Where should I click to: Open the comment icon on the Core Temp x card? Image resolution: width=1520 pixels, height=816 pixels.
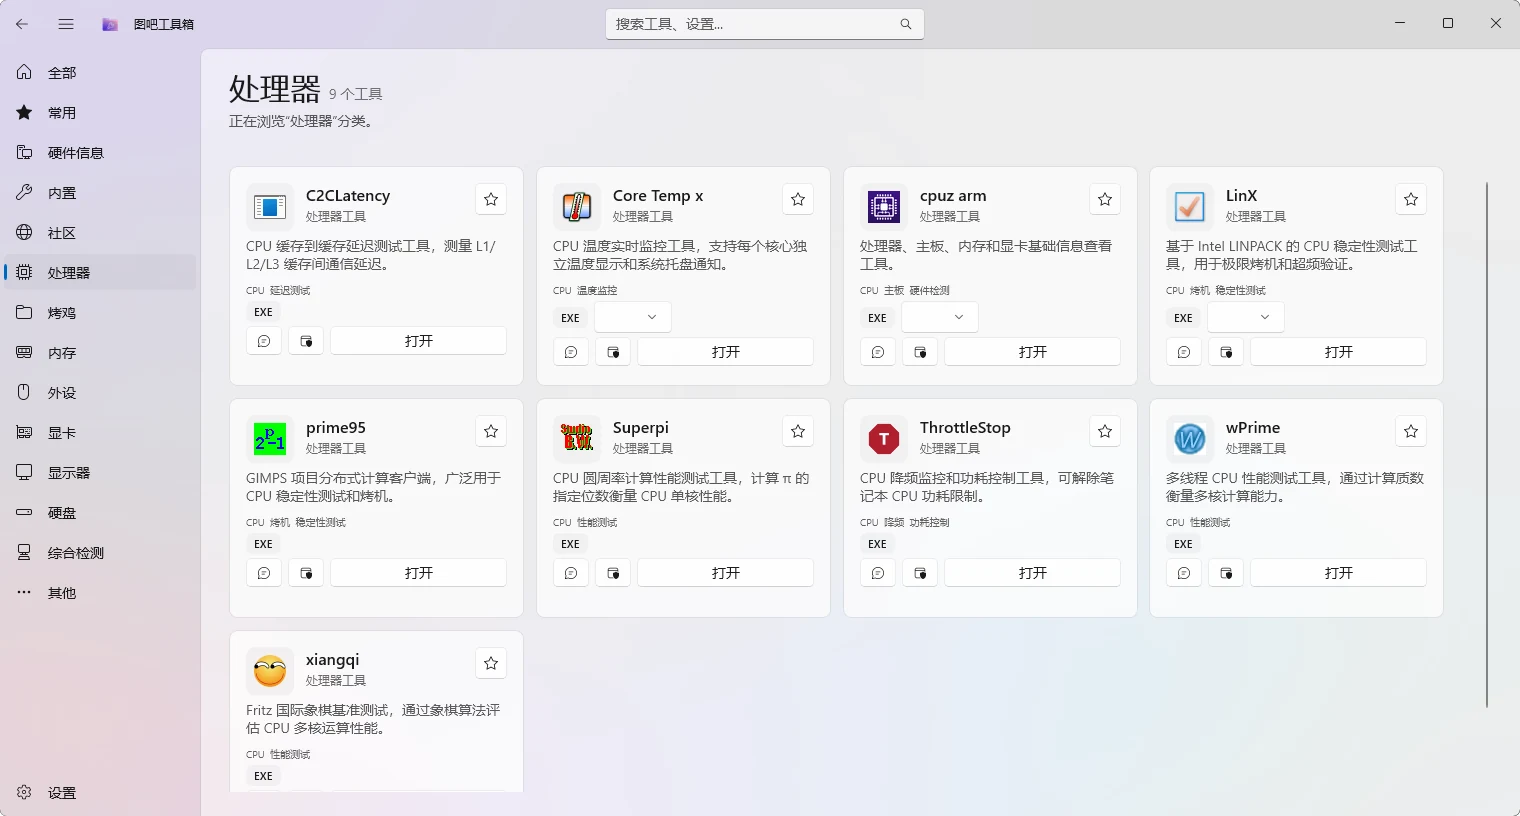pyautogui.click(x=571, y=352)
